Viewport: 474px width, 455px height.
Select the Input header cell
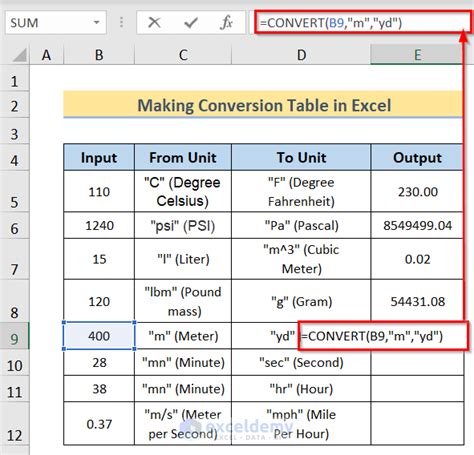pos(99,157)
